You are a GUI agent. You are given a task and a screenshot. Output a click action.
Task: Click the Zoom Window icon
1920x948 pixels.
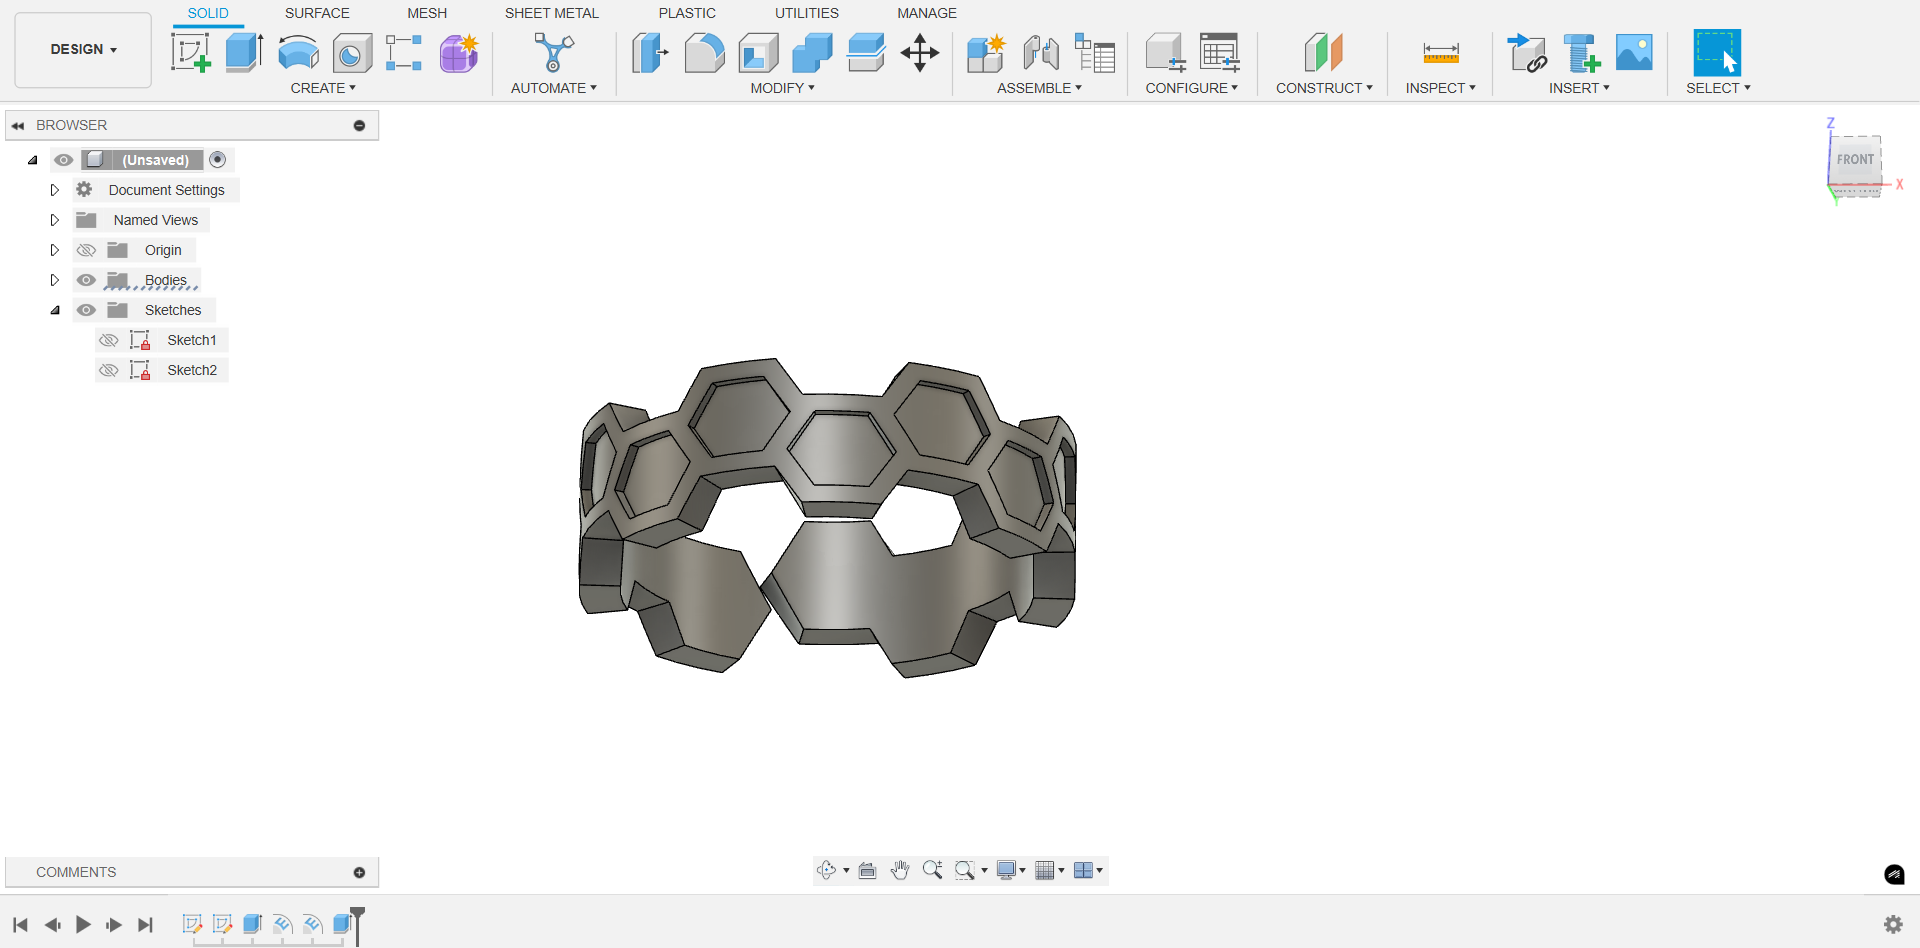tap(965, 870)
